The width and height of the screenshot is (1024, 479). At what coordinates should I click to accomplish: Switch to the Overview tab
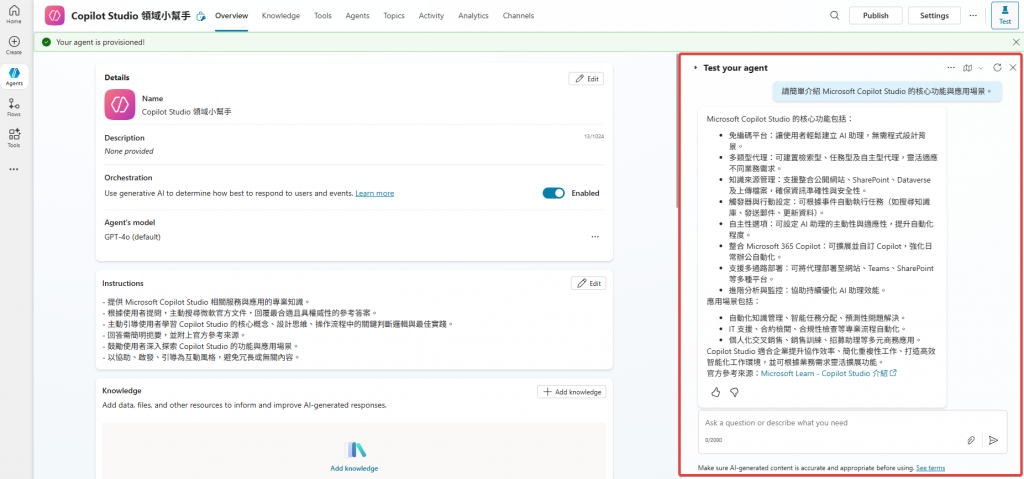tap(231, 16)
